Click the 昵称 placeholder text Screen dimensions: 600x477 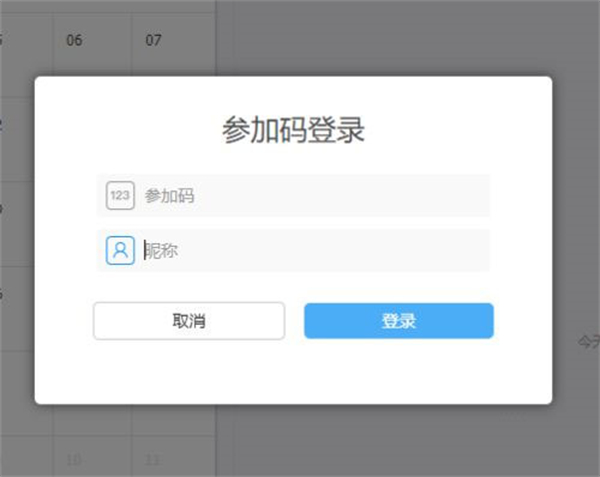tap(161, 250)
